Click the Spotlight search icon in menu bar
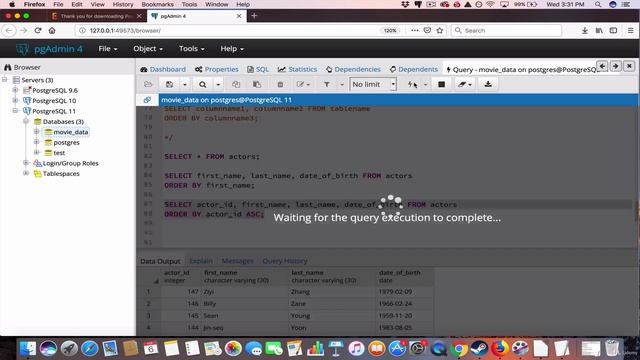Viewport: 640px width, 360px height. (x=598, y=4)
